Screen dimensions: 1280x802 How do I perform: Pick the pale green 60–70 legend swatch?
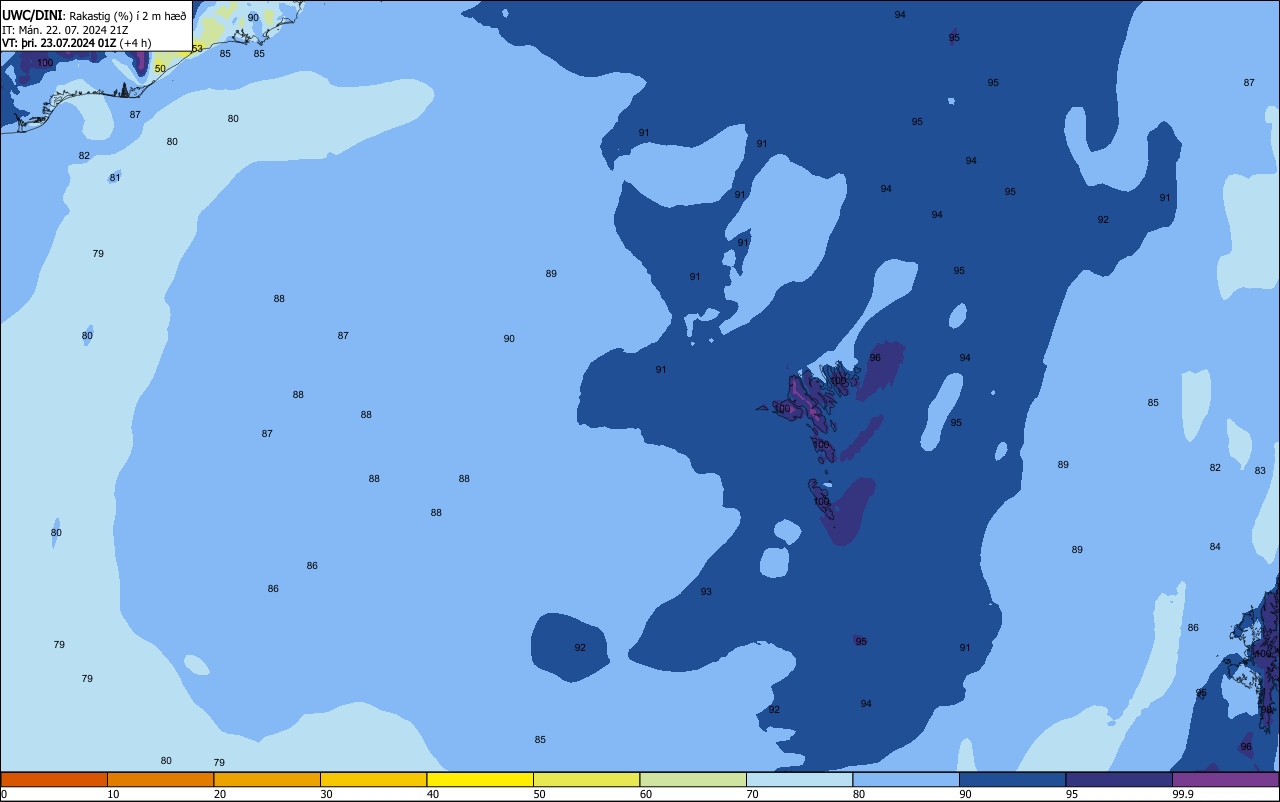tap(693, 779)
